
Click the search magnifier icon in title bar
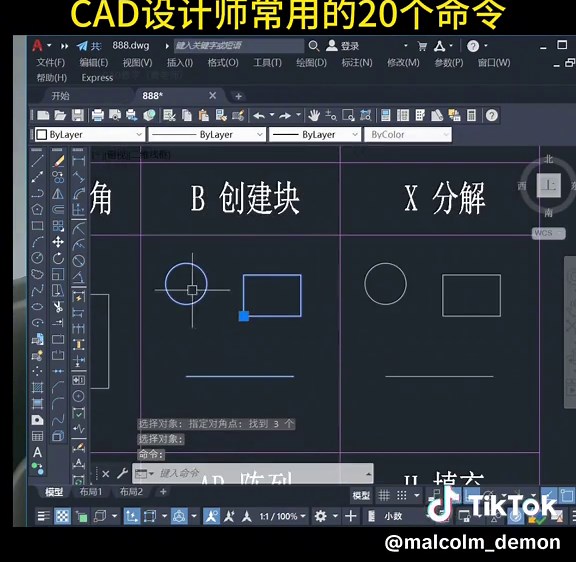tap(314, 46)
